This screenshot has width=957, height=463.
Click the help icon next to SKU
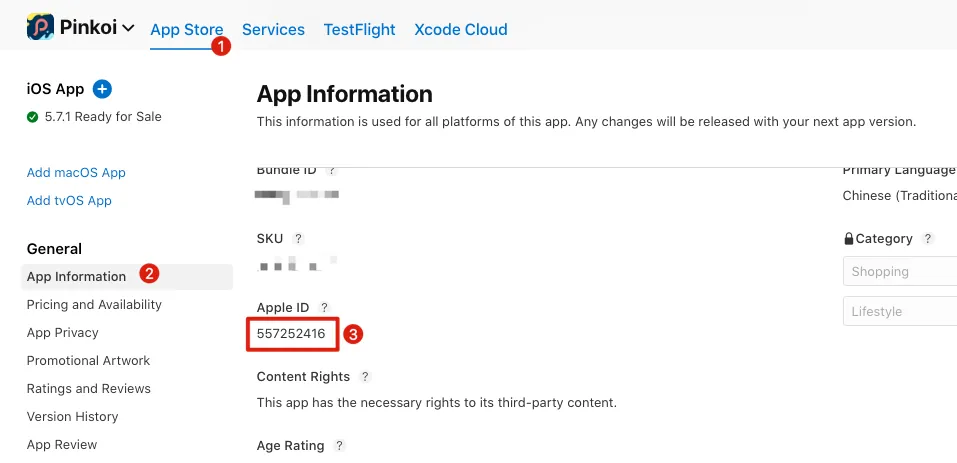(298, 239)
